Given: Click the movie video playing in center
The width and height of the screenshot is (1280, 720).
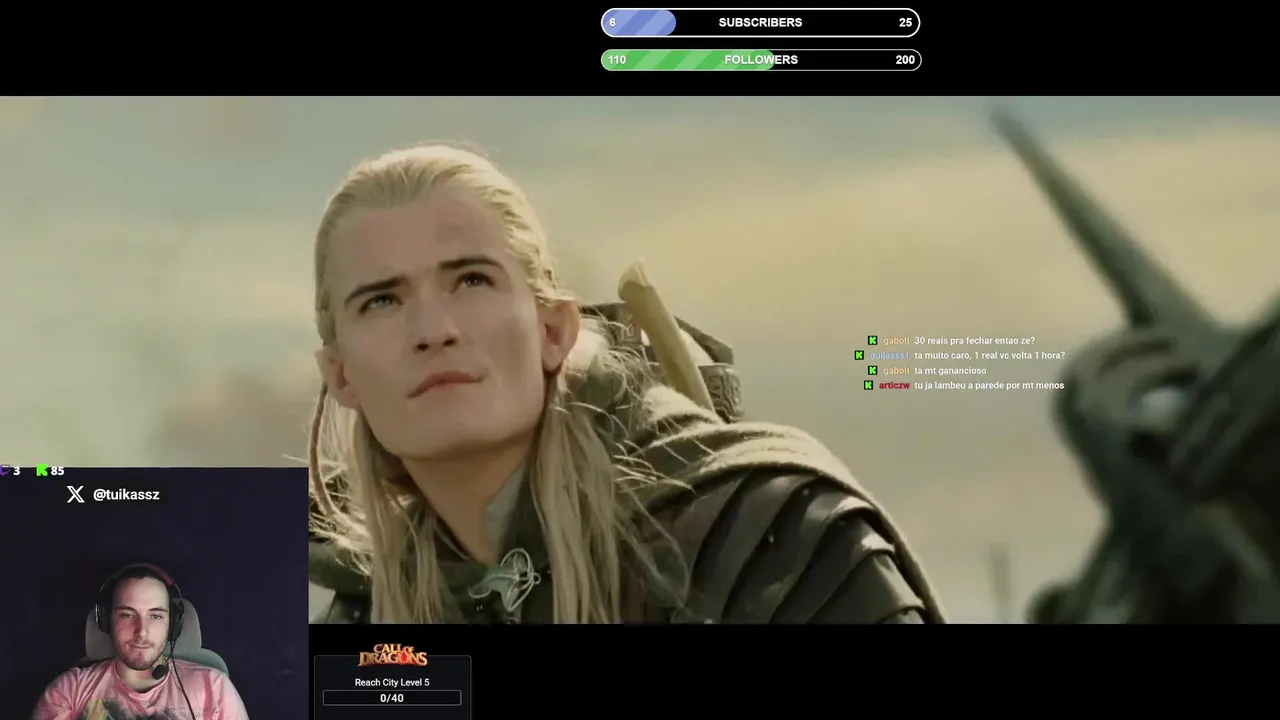Looking at the screenshot, I should point(640,360).
